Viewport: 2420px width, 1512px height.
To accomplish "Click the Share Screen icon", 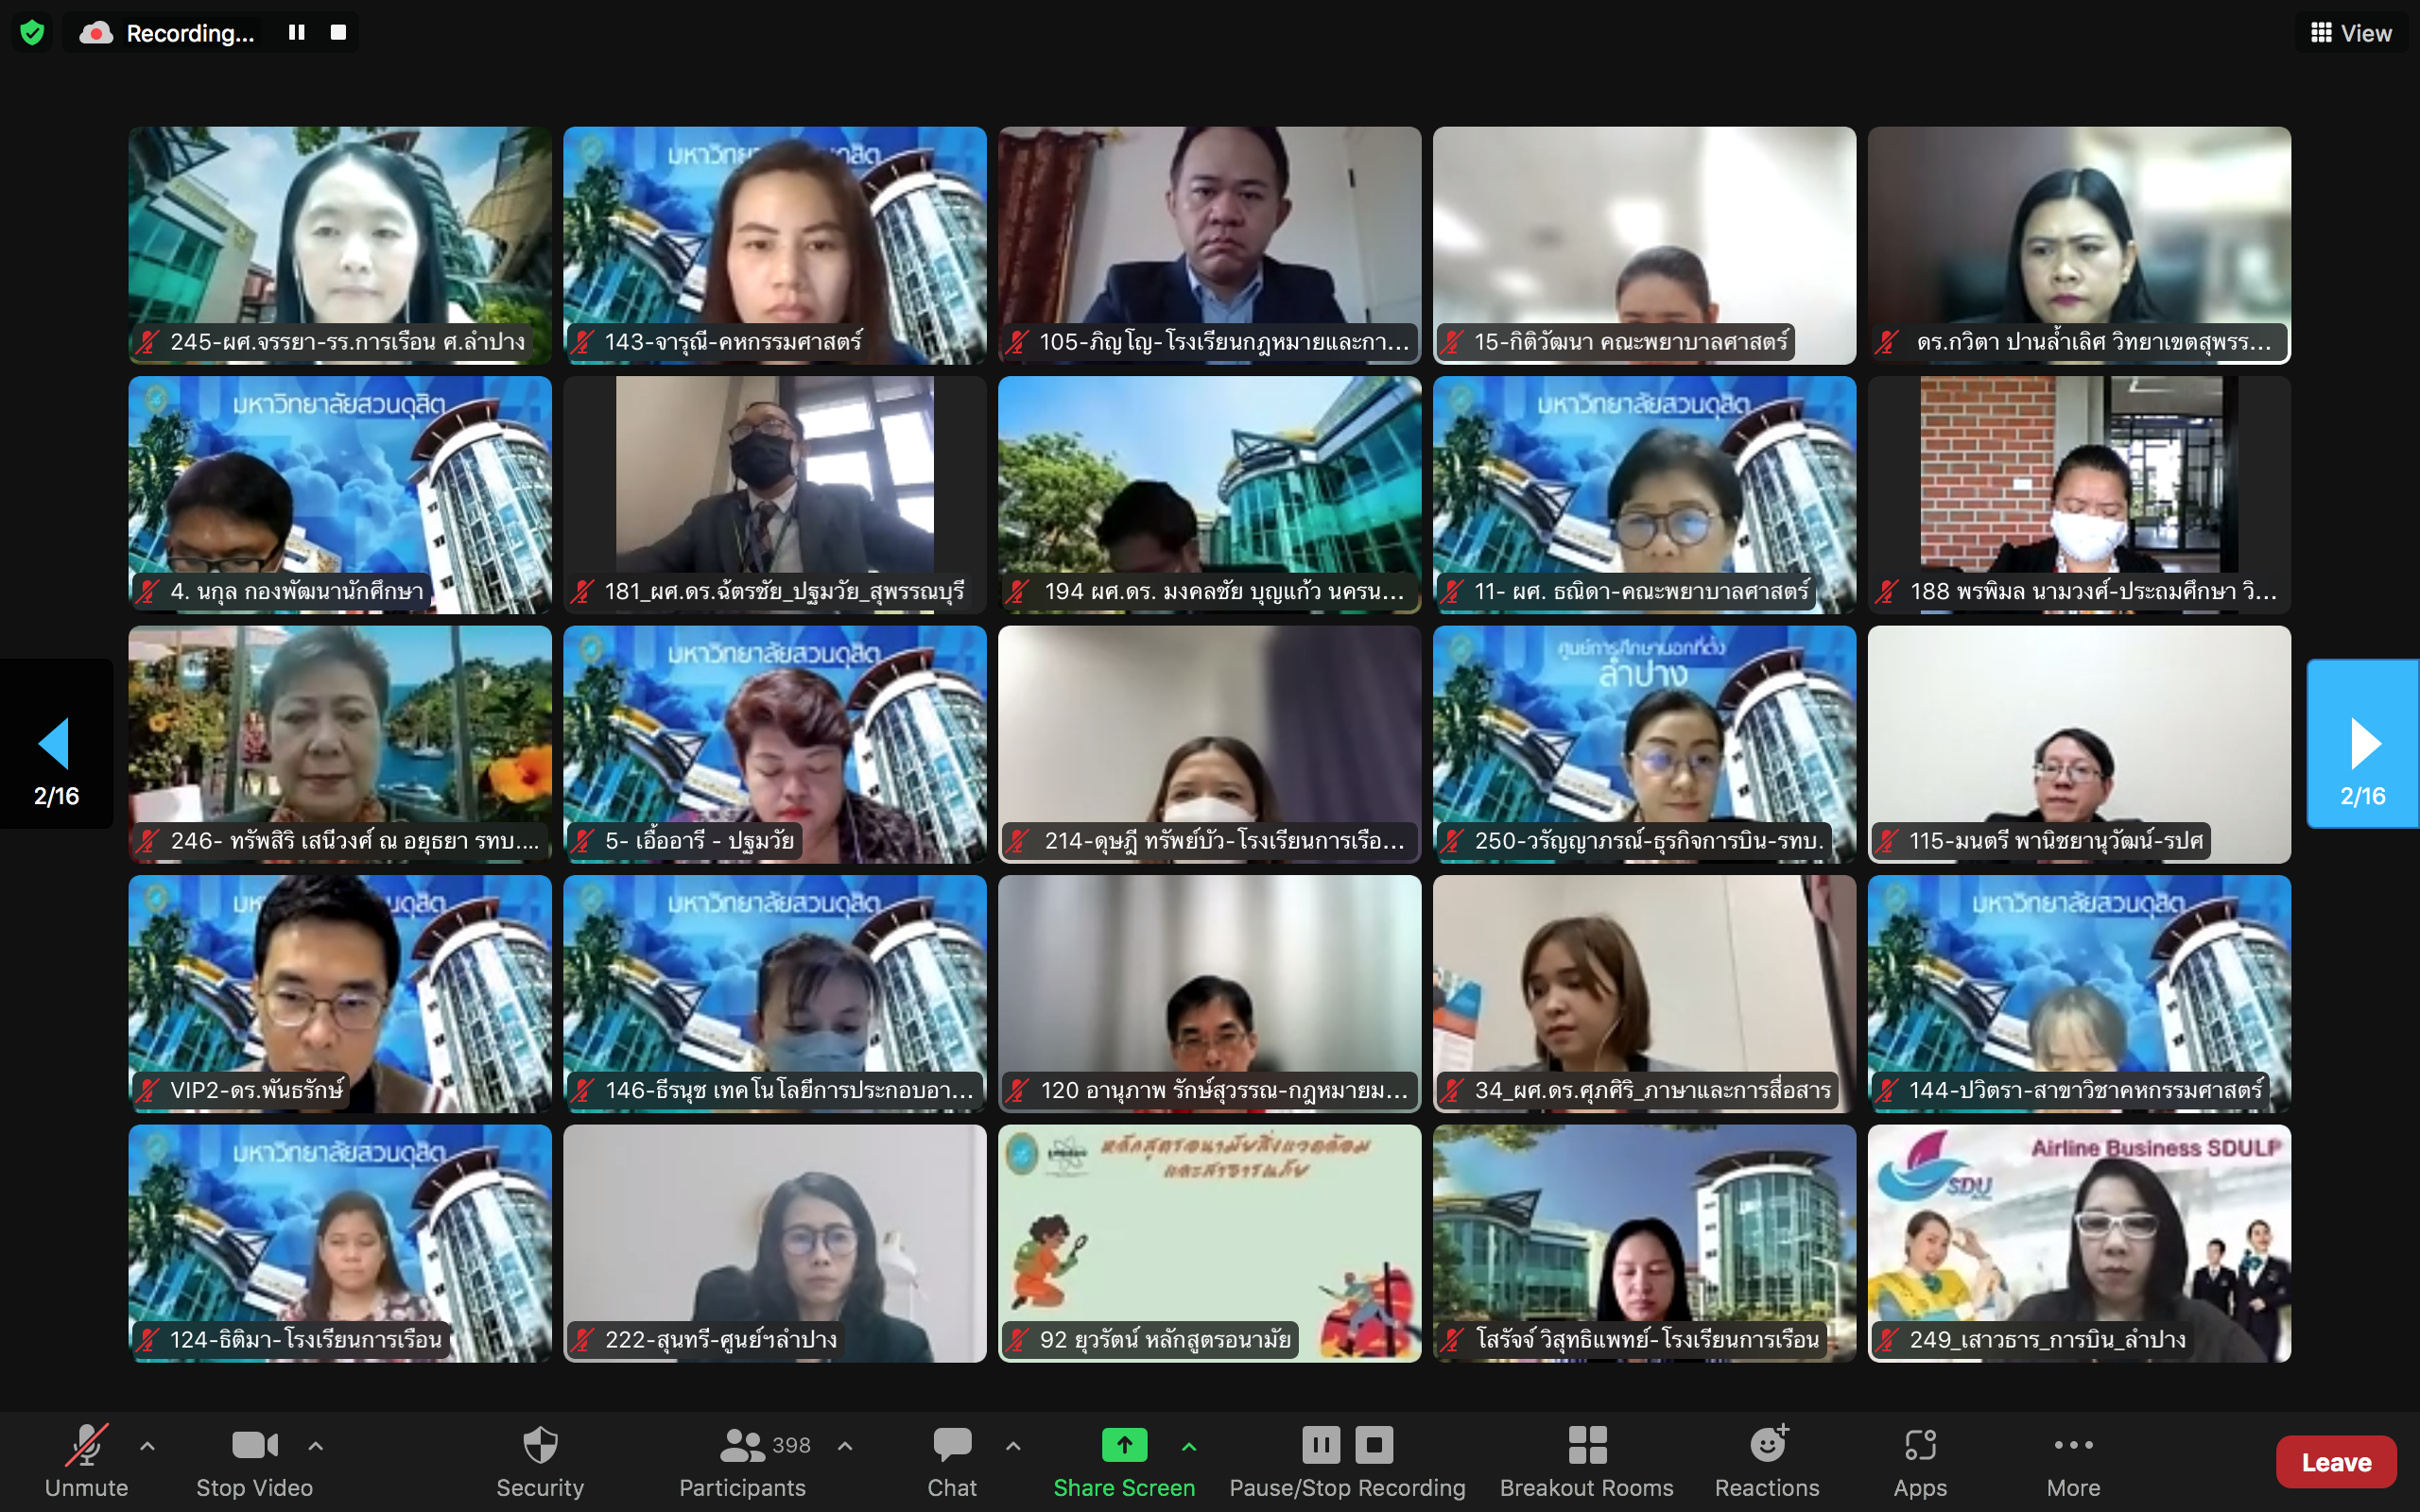I will pyautogui.click(x=1124, y=1445).
